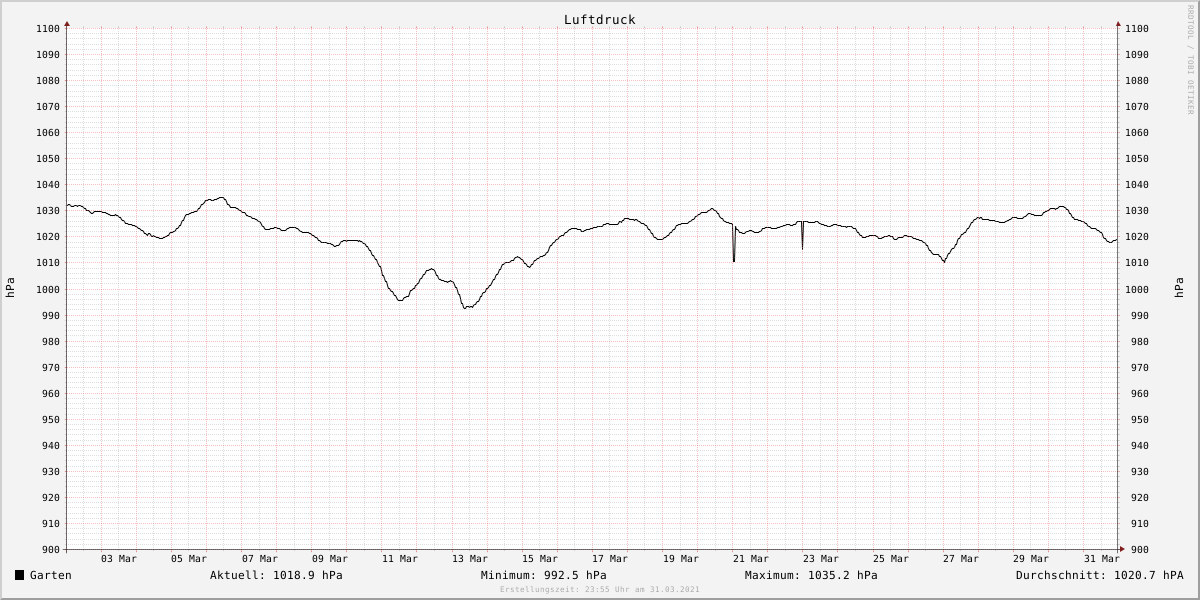The width and height of the screenshot is (1200, 600).
Task: Click the red arrow at the x-axis end
Action: click(1122, 549)
